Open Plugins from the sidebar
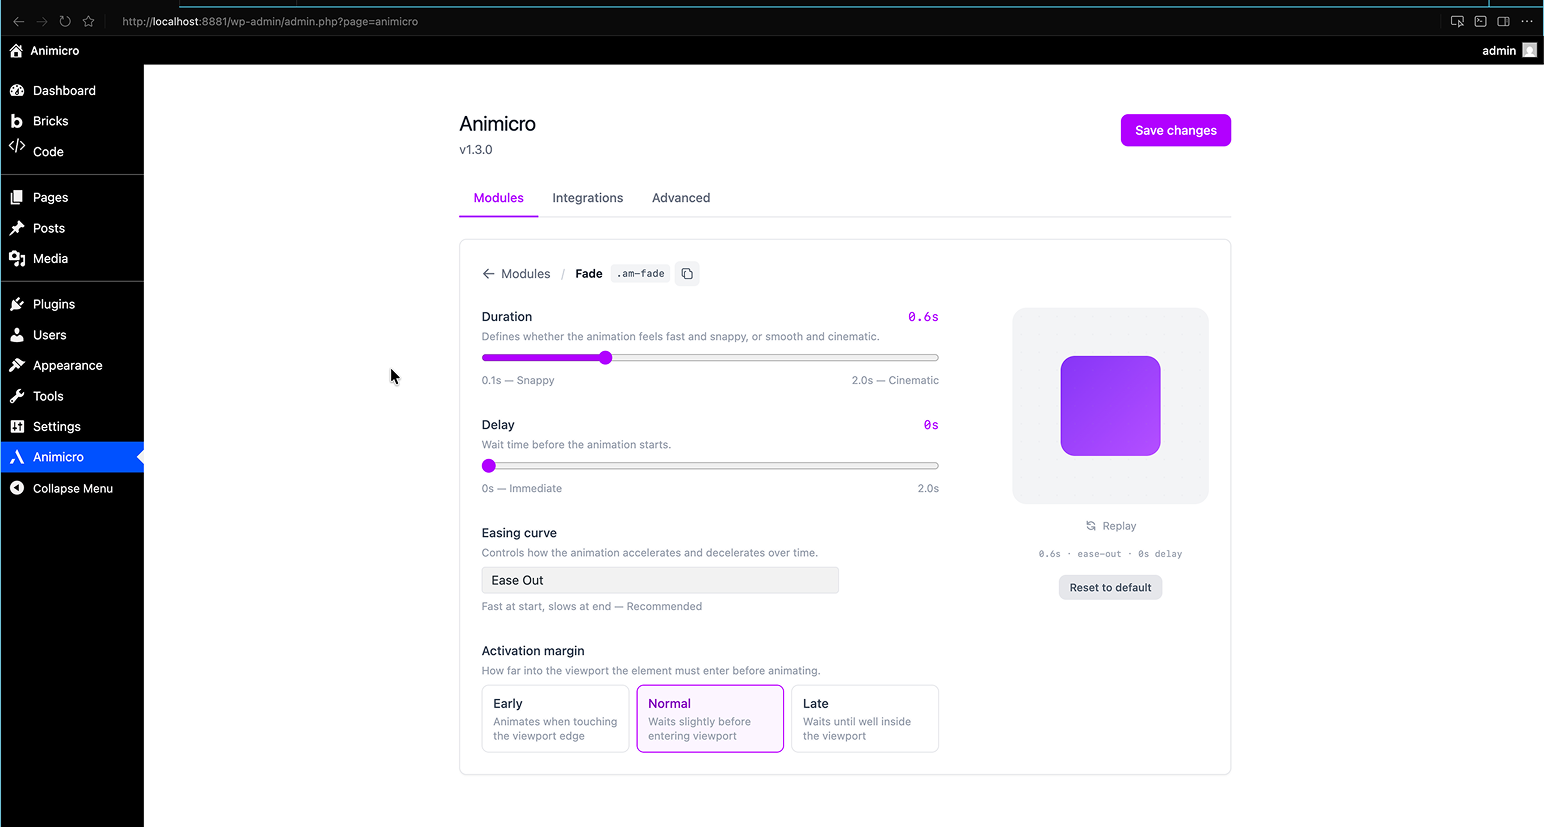The height and width of the screenshot is (827, 1544). pos(56,303)
